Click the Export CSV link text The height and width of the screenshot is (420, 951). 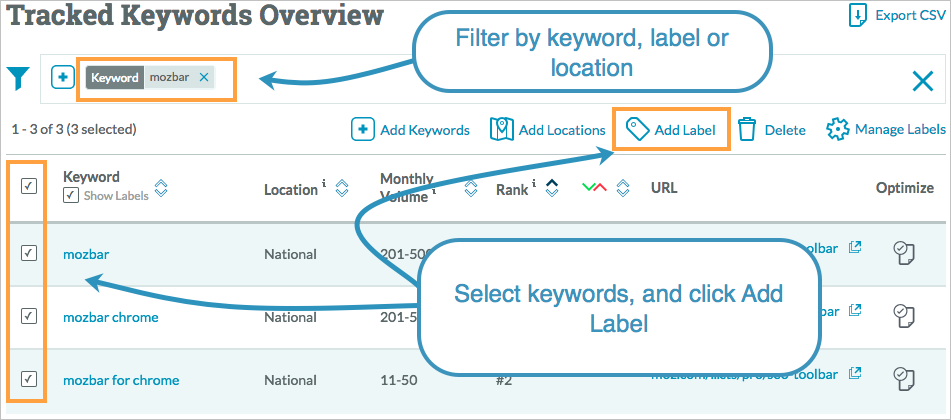pos(910,16)
